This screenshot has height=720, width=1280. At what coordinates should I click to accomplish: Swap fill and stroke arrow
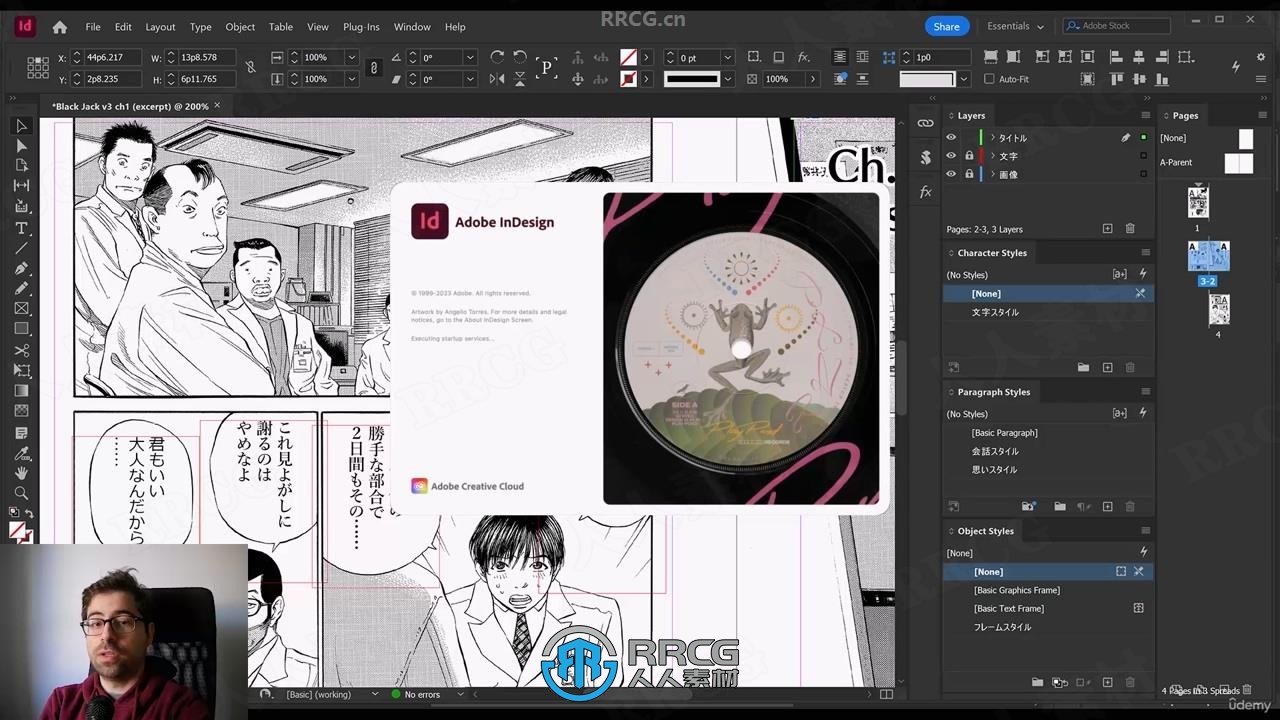click(30, 513)
